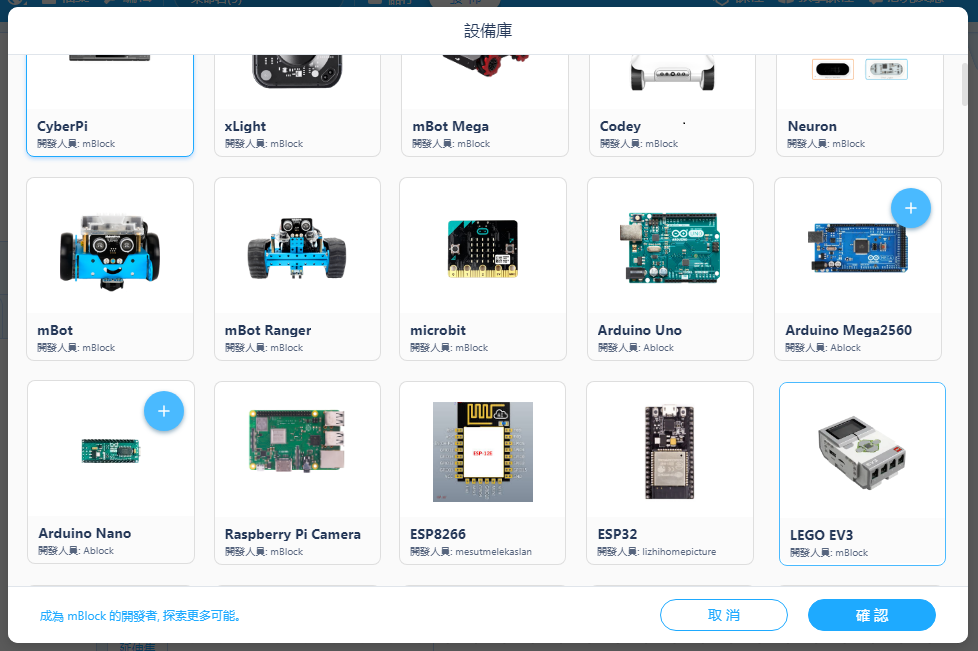Click the Raspberry Pi Camera name label
Screen dimensions: 978x651
(x=293, y=534)
